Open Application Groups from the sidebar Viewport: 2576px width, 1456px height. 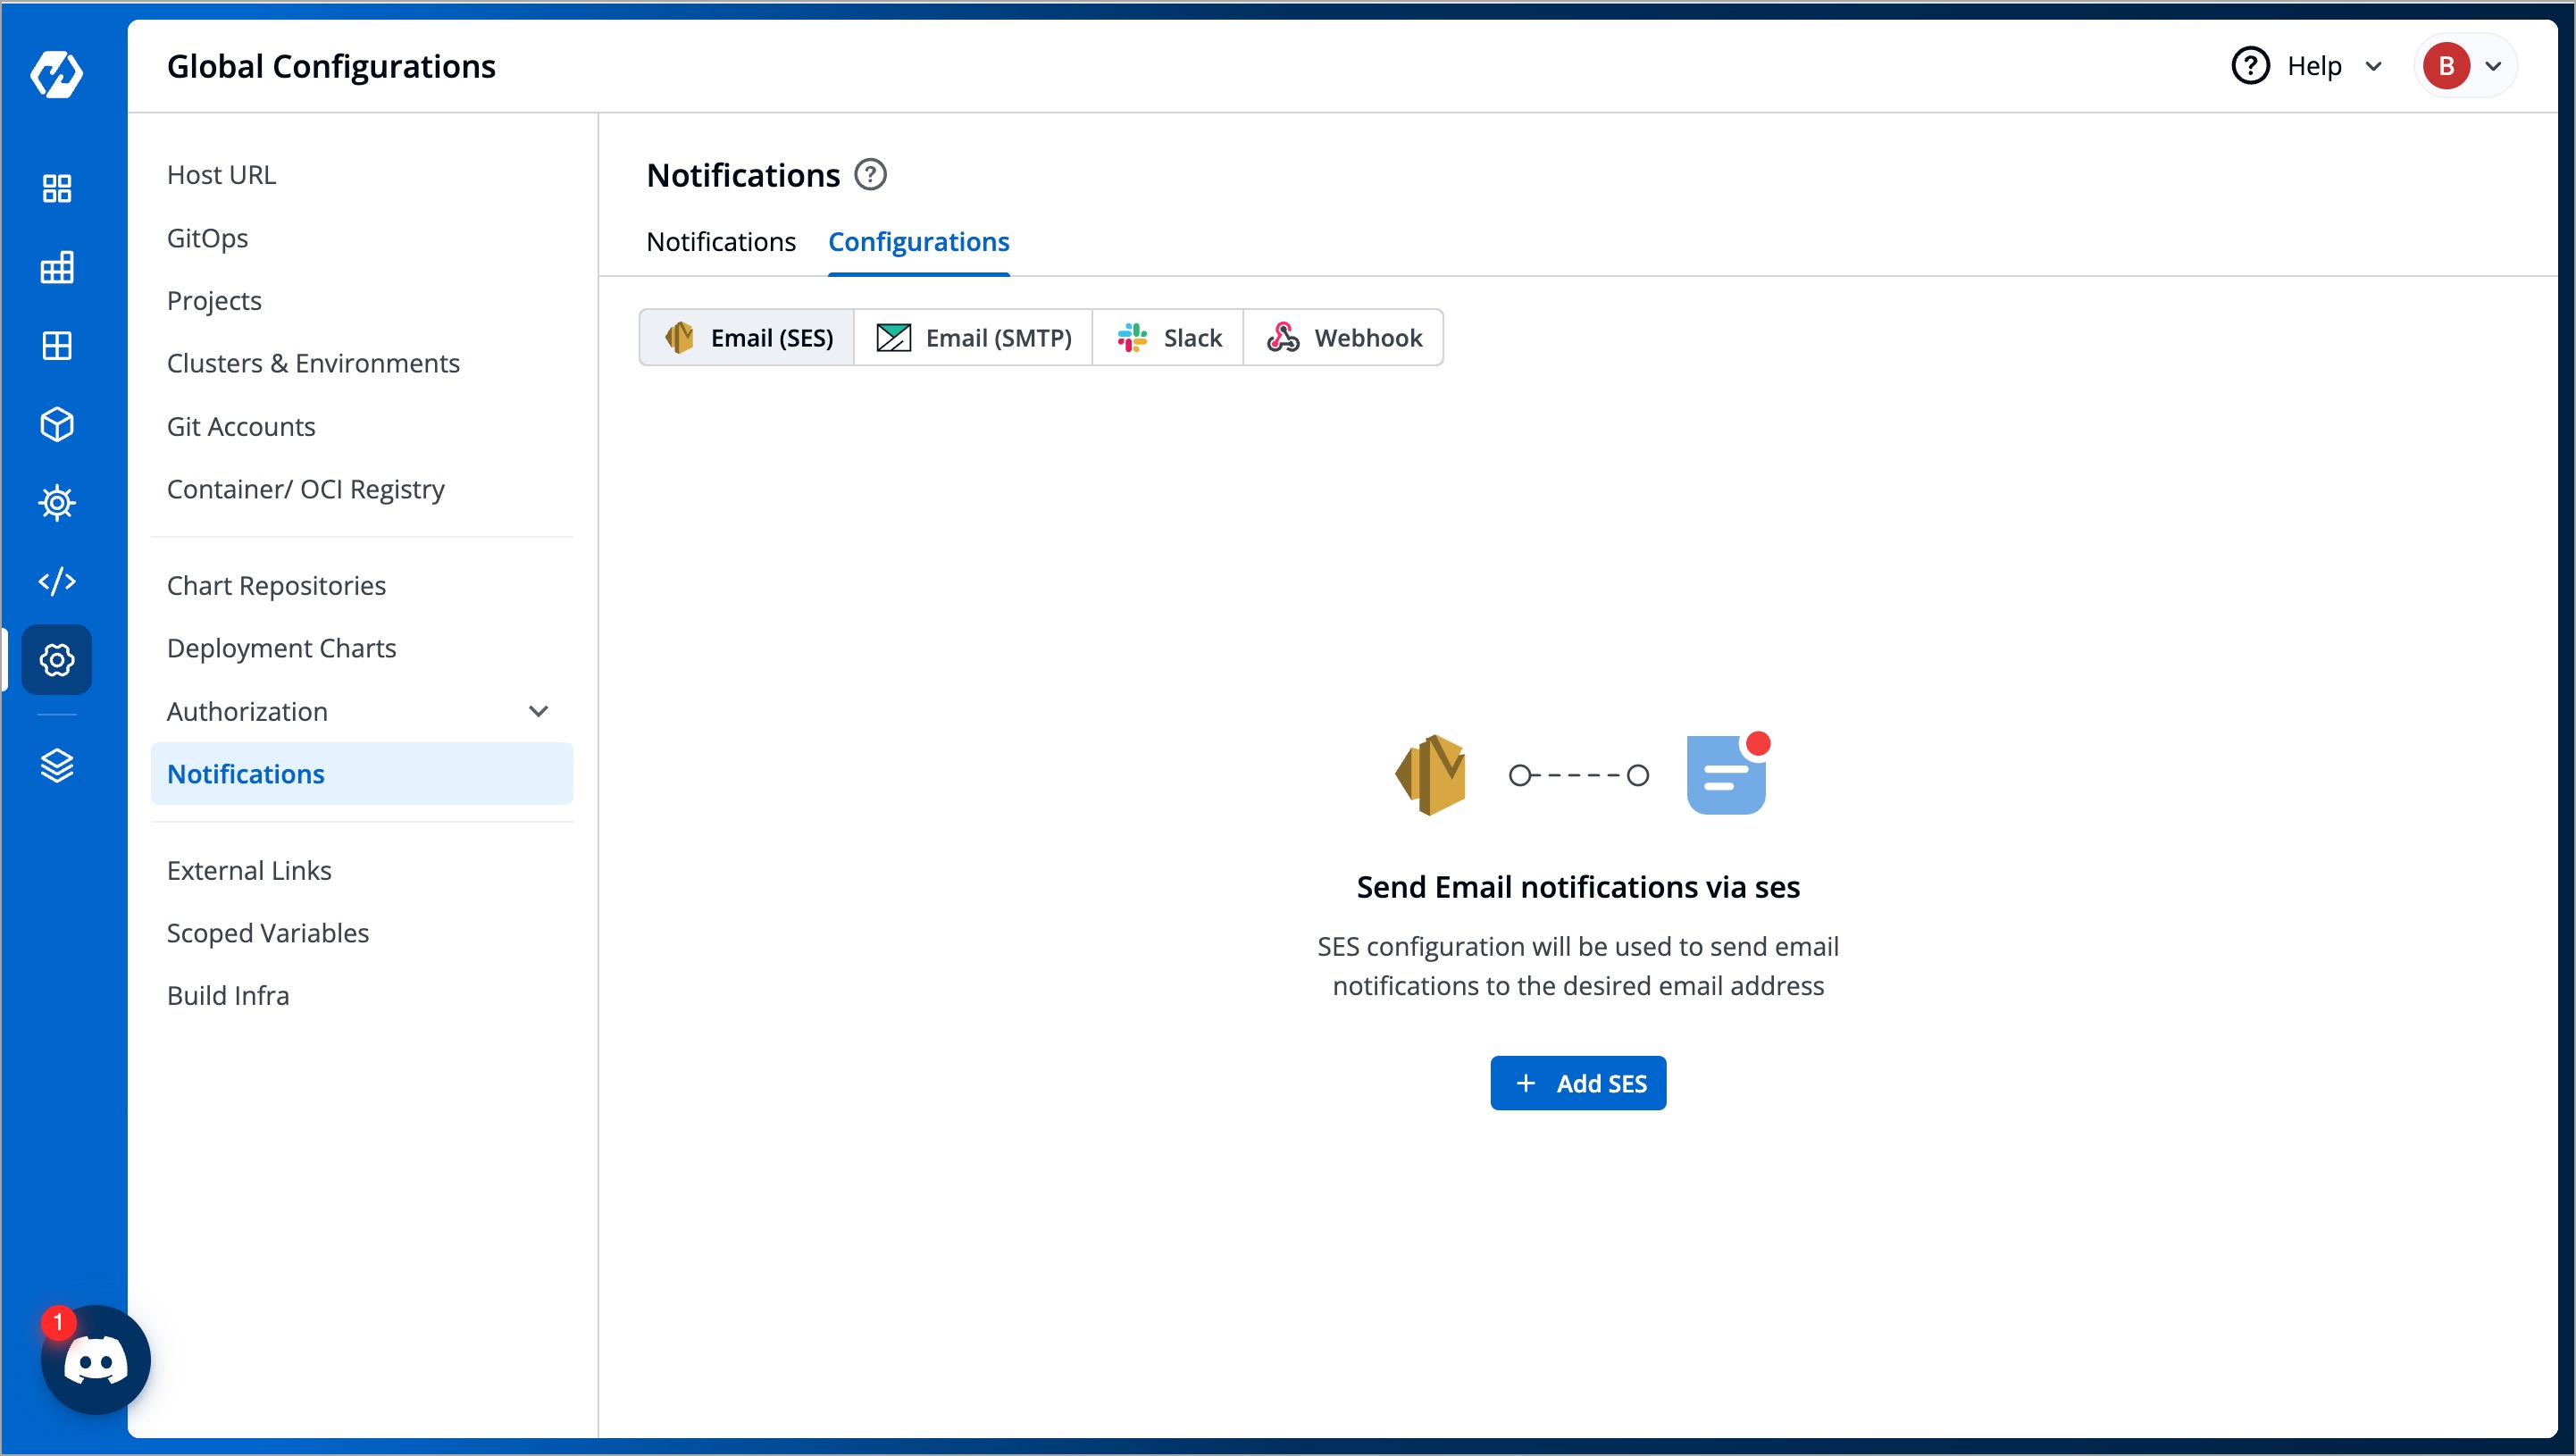pos(57,346)
